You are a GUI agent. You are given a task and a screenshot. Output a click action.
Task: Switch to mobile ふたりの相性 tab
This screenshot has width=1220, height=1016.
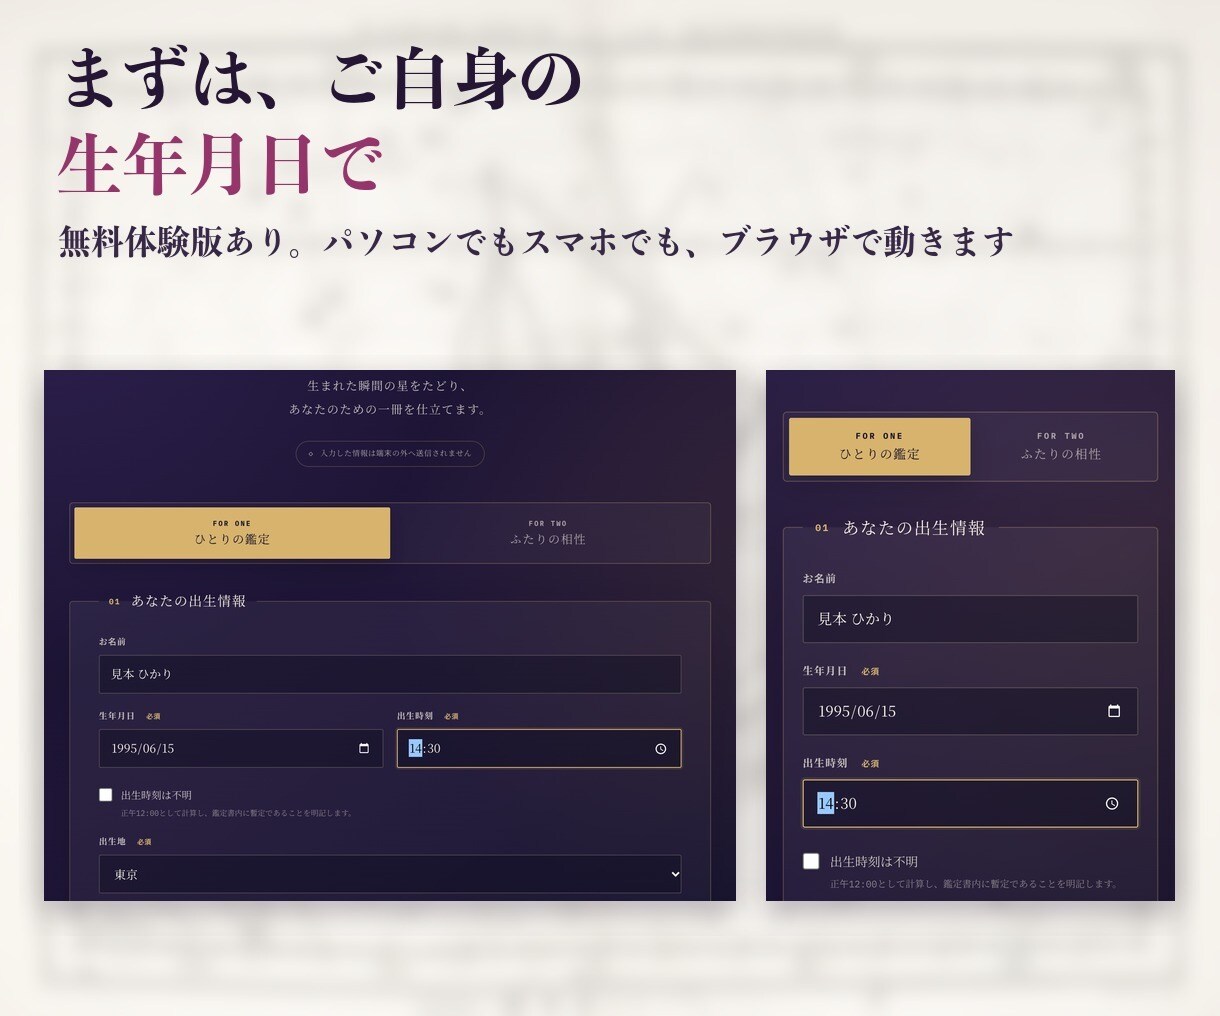[x=1061, y=446]
